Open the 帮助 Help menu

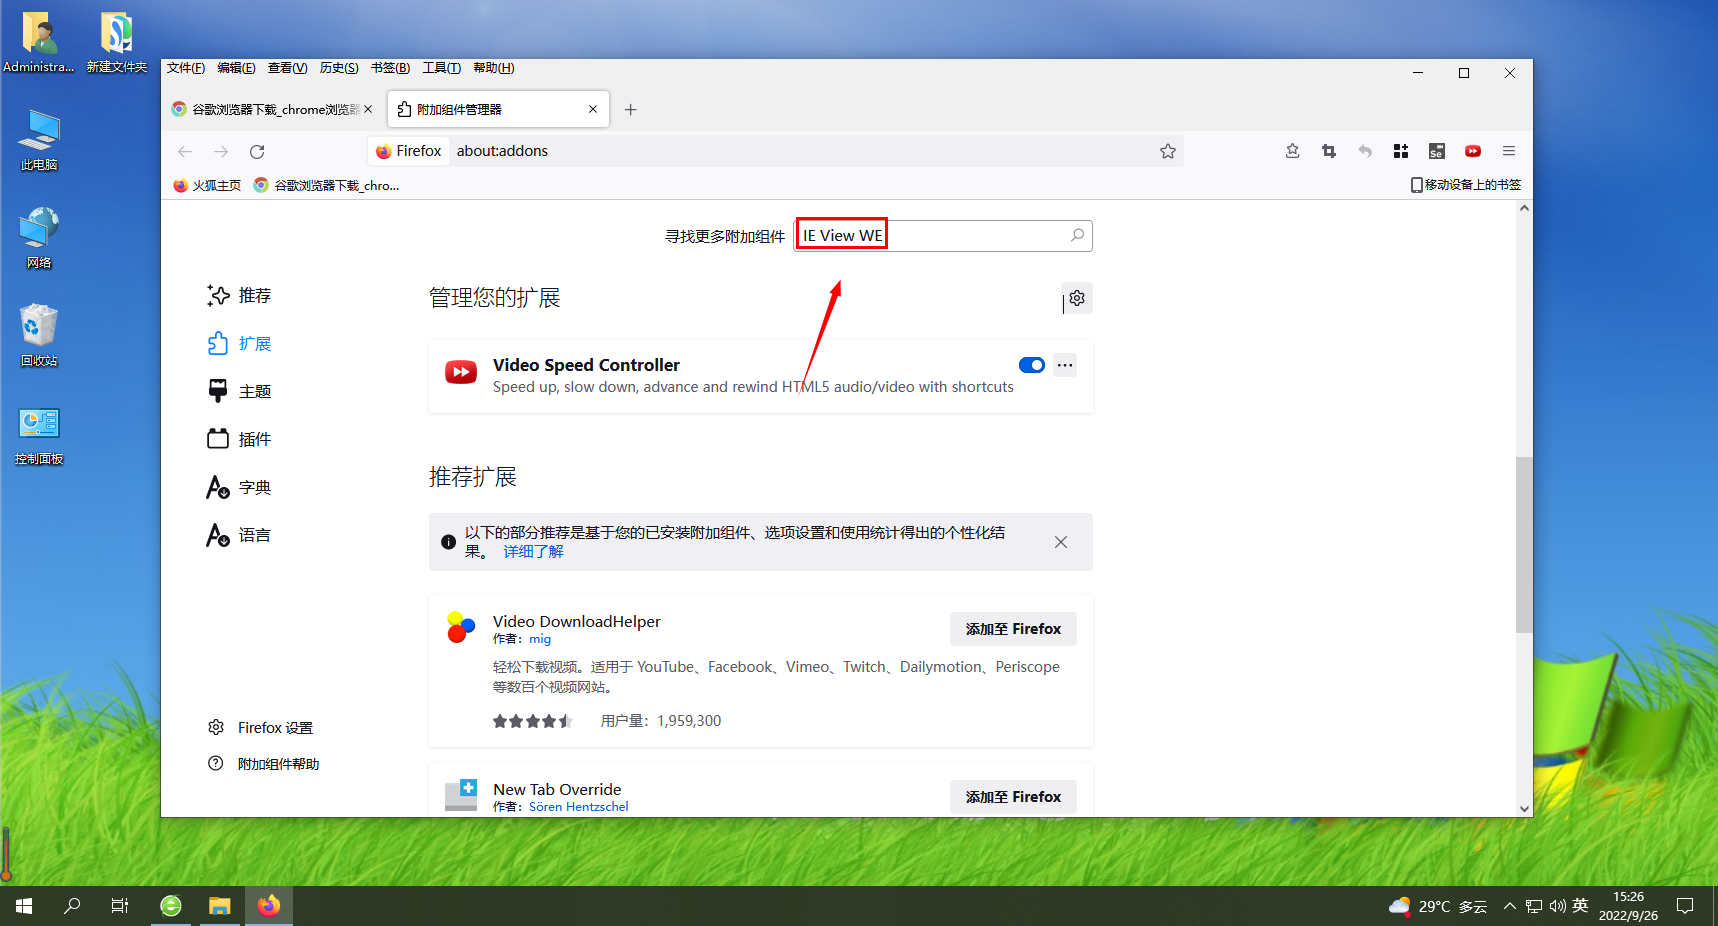coord(494,68)
